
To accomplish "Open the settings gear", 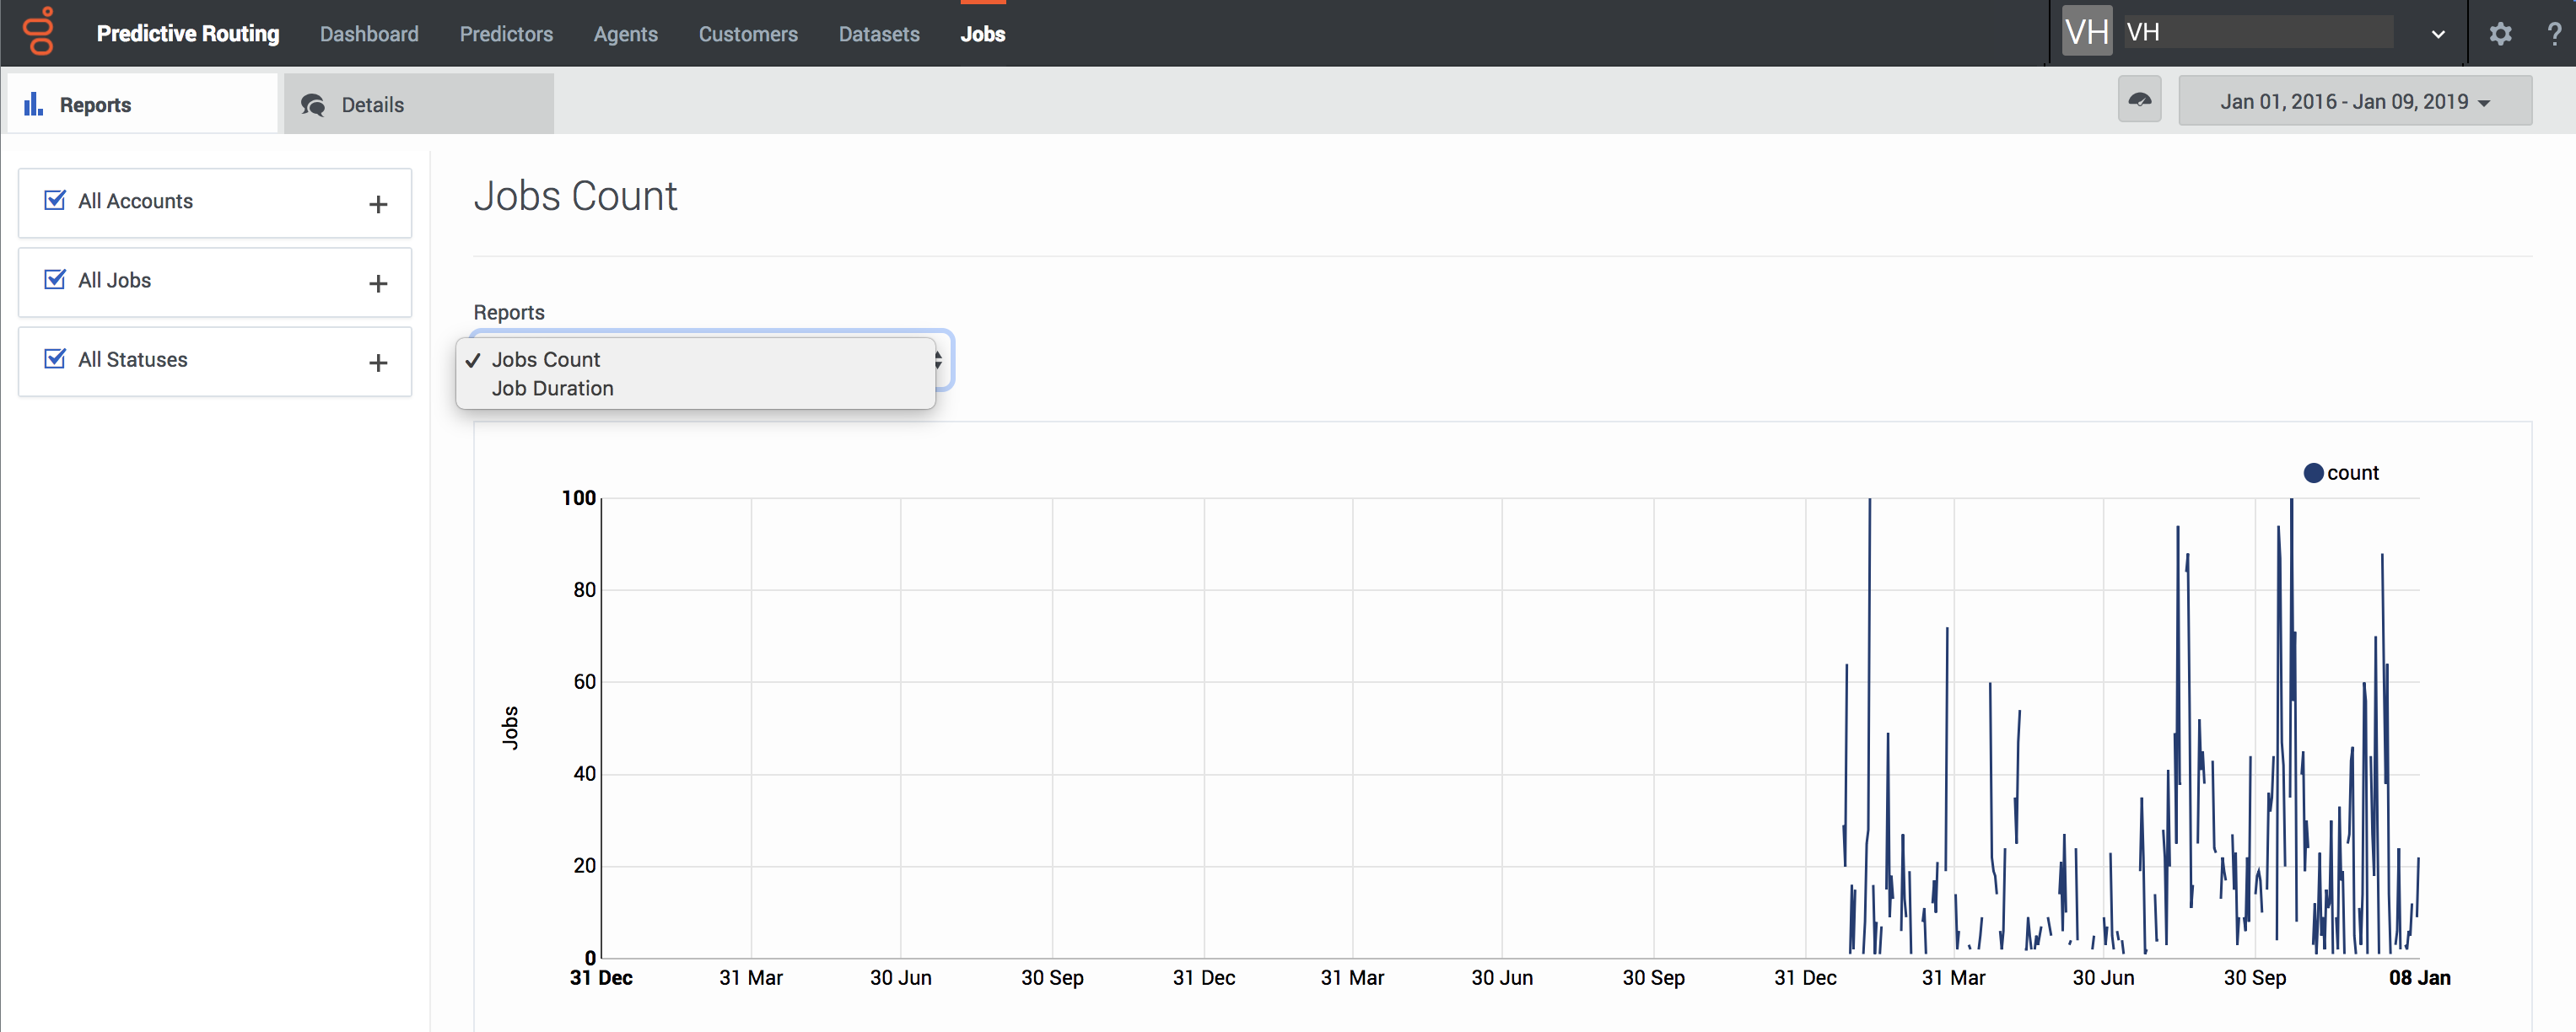I will click(2500, 33).
